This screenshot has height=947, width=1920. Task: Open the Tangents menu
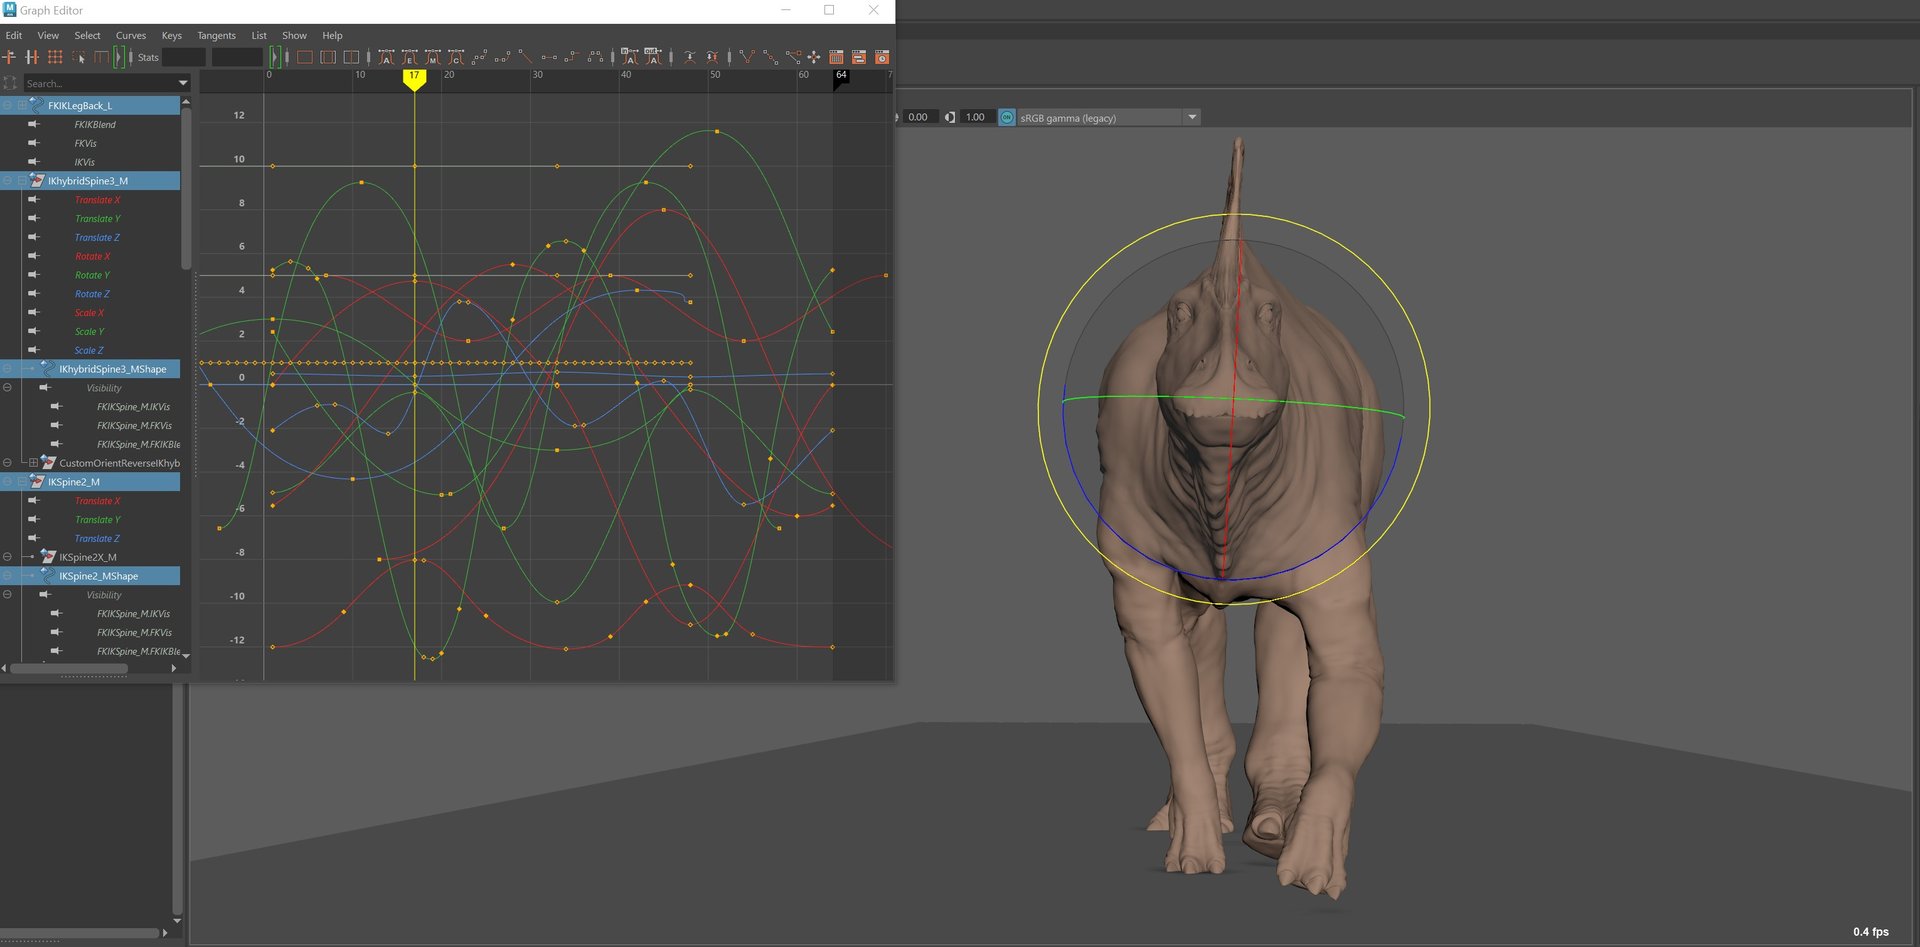click(x=216, y=36)
